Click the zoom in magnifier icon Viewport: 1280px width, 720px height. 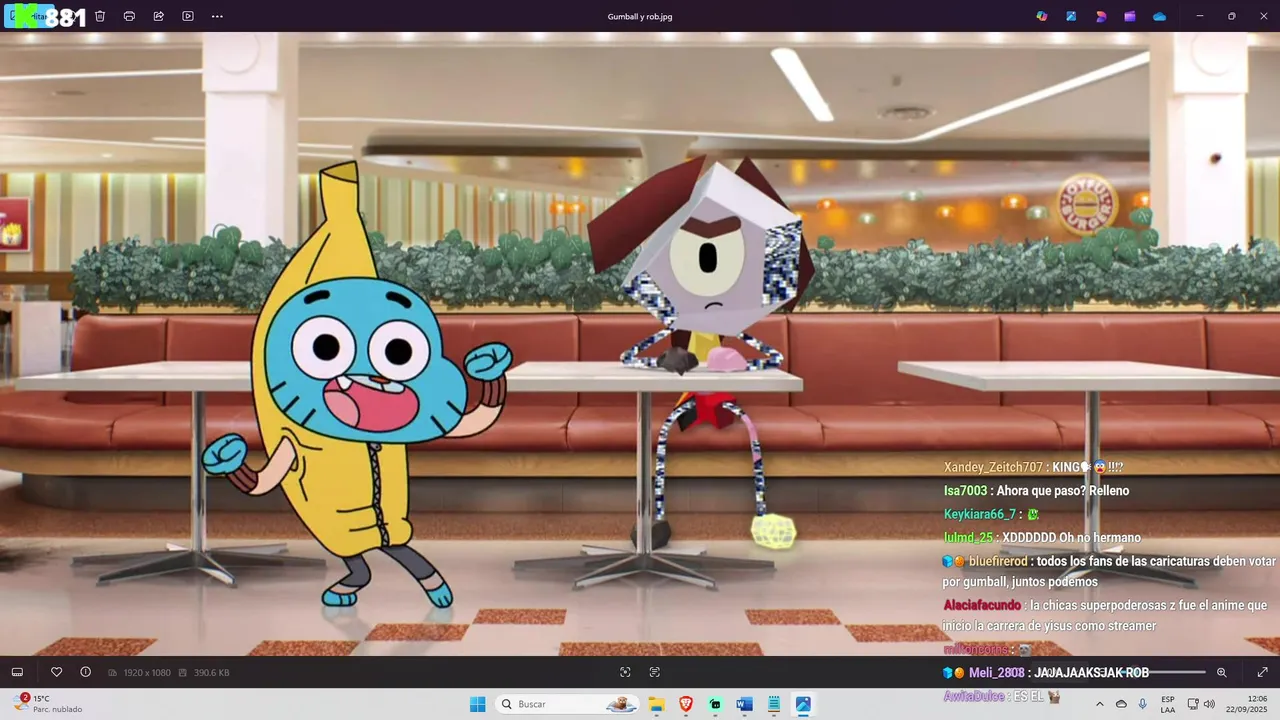[1221, 672]
